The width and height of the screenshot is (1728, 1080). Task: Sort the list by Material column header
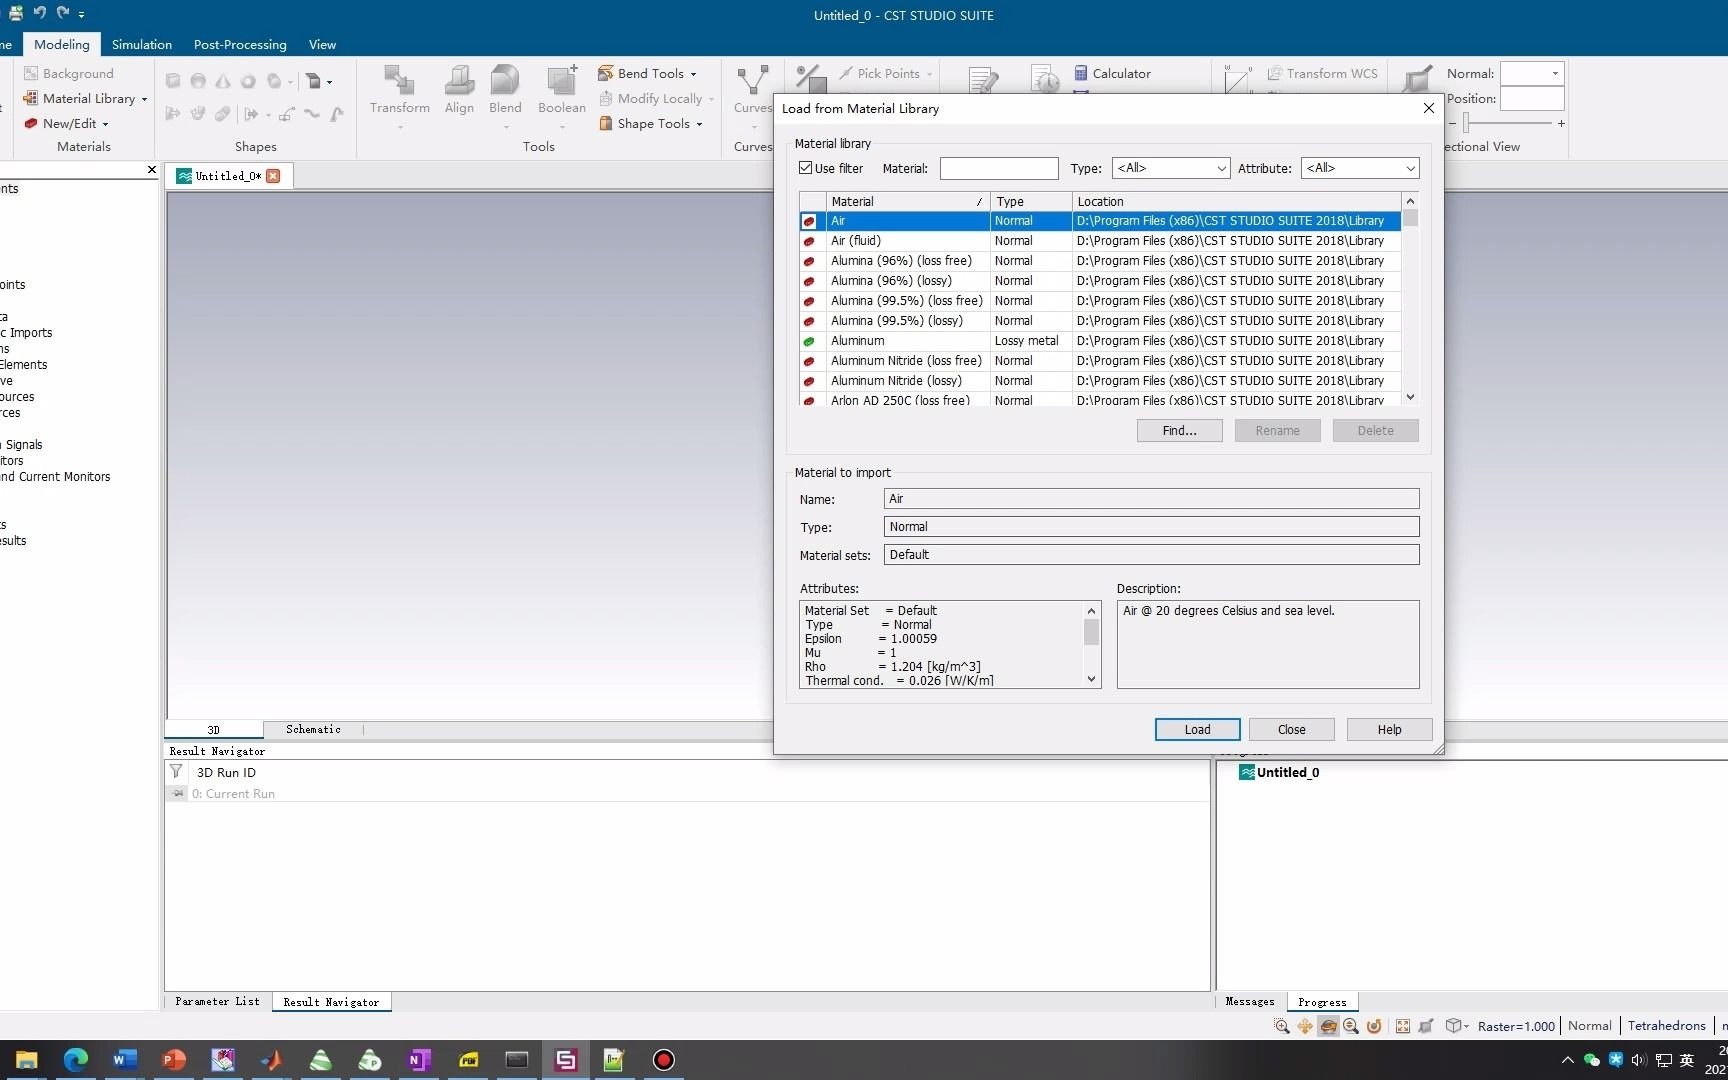pos(907,201)
